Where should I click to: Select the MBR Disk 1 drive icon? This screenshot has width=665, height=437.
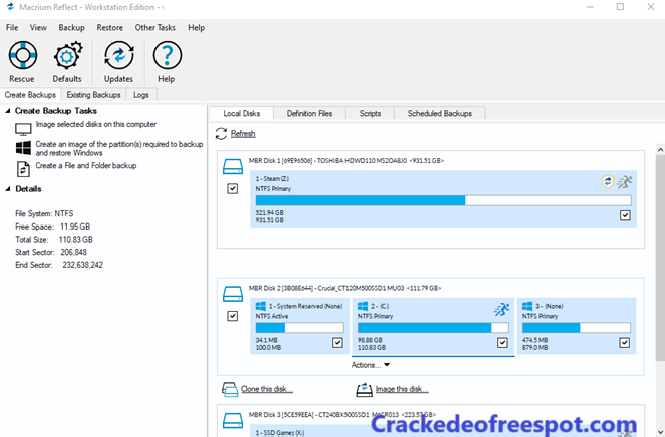pos(233,166)
